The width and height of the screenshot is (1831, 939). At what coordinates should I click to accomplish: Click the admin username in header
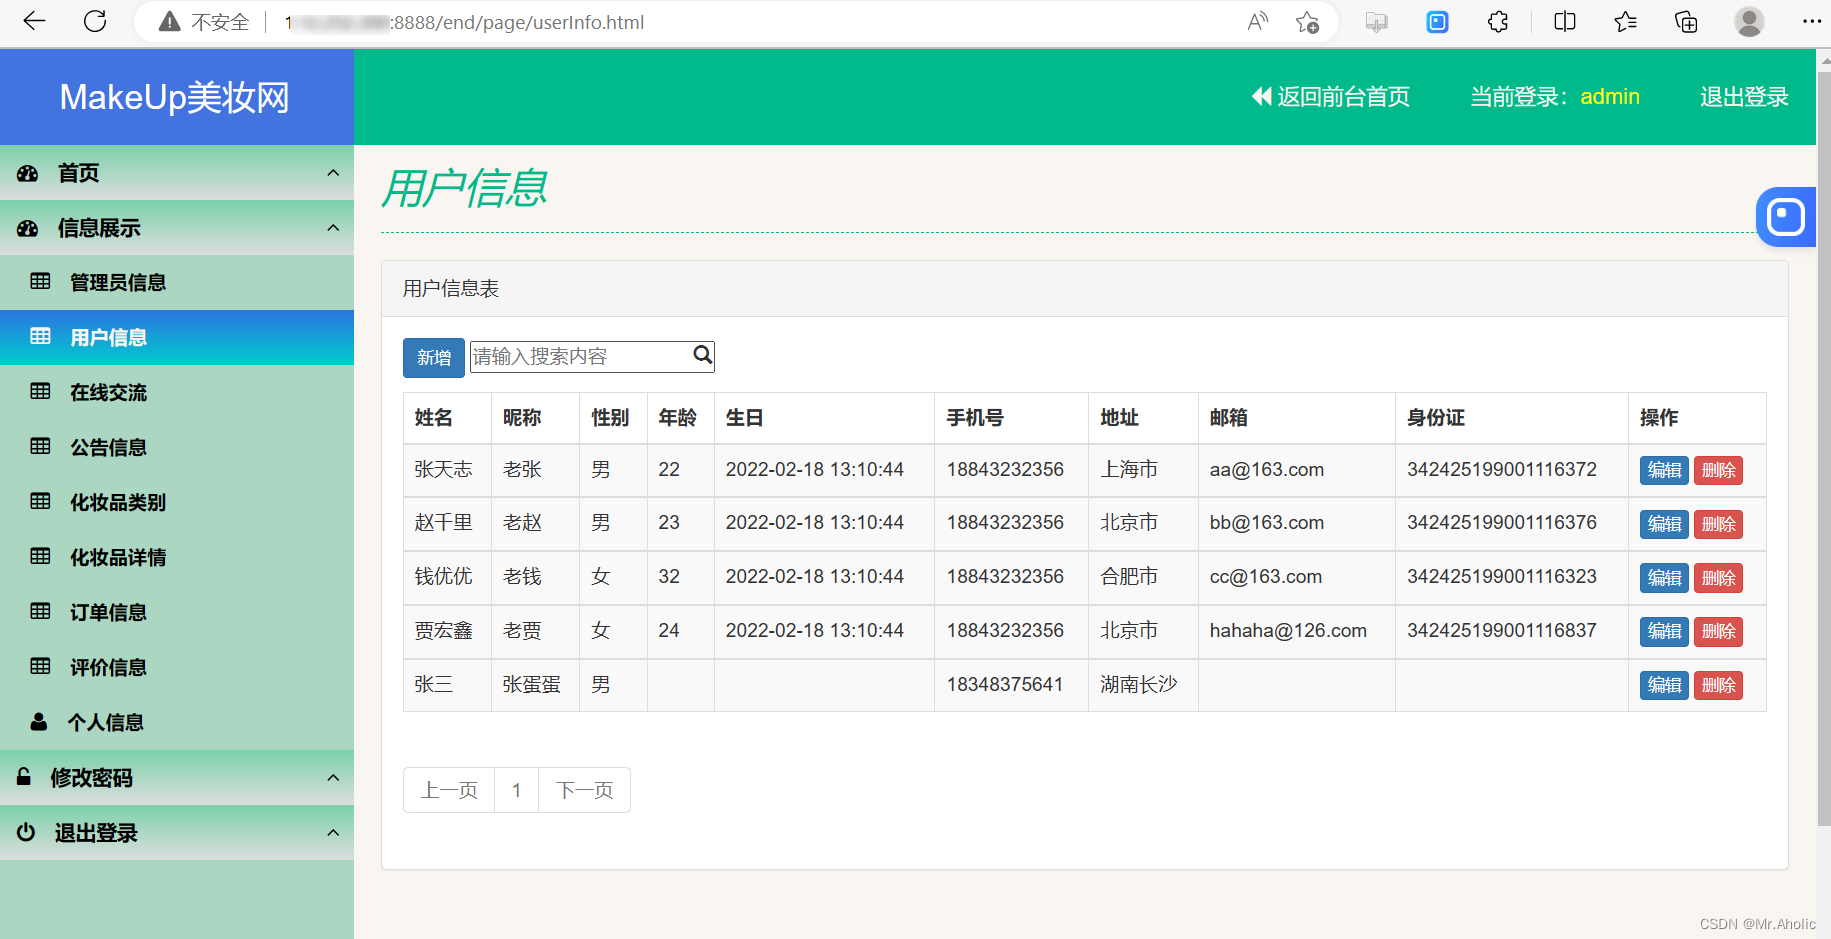(x=1610, y=96)
